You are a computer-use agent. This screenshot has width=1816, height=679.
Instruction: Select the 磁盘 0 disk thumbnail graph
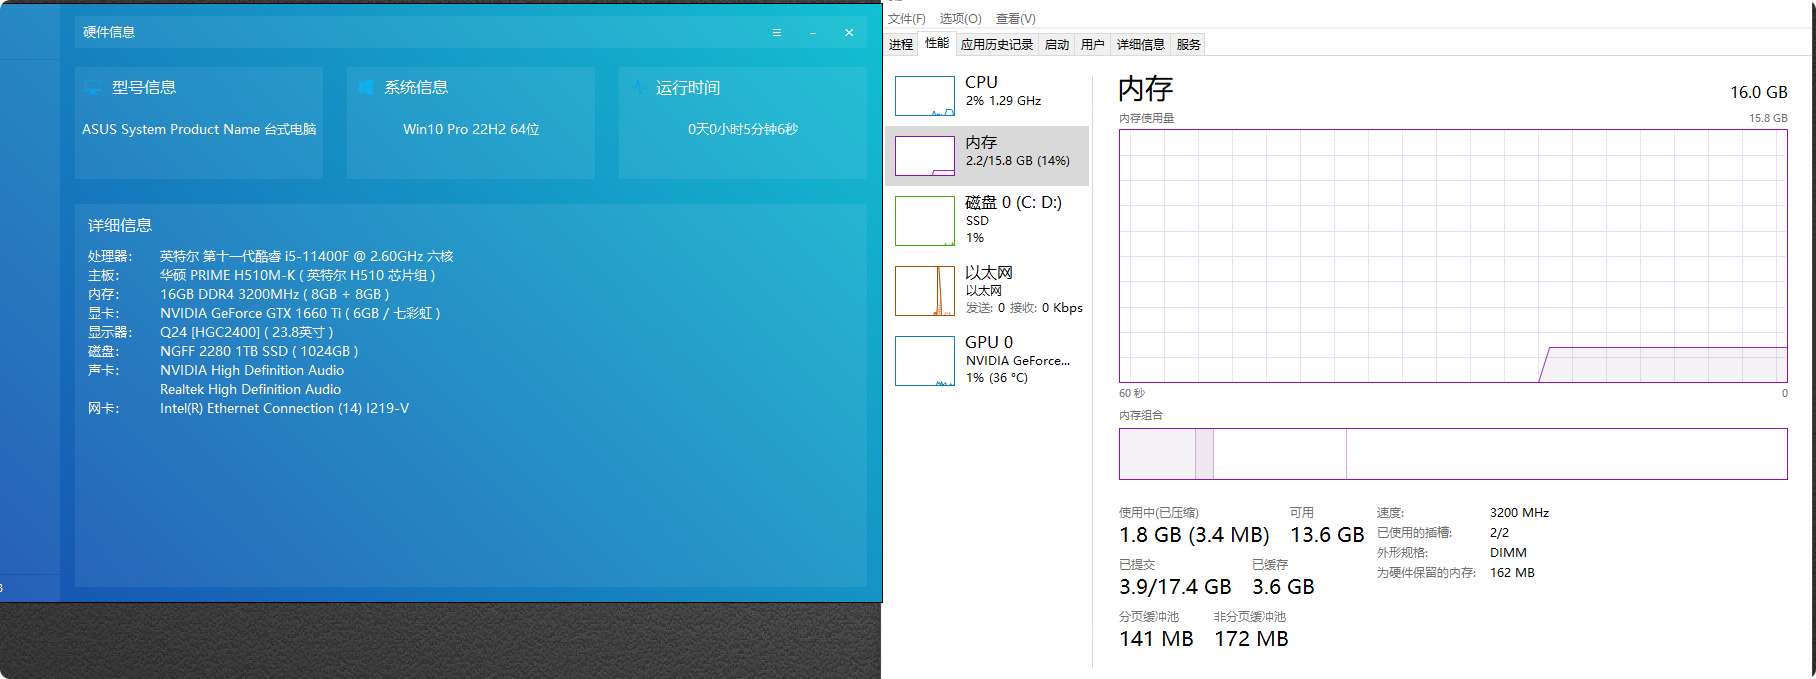click(925, 221)
